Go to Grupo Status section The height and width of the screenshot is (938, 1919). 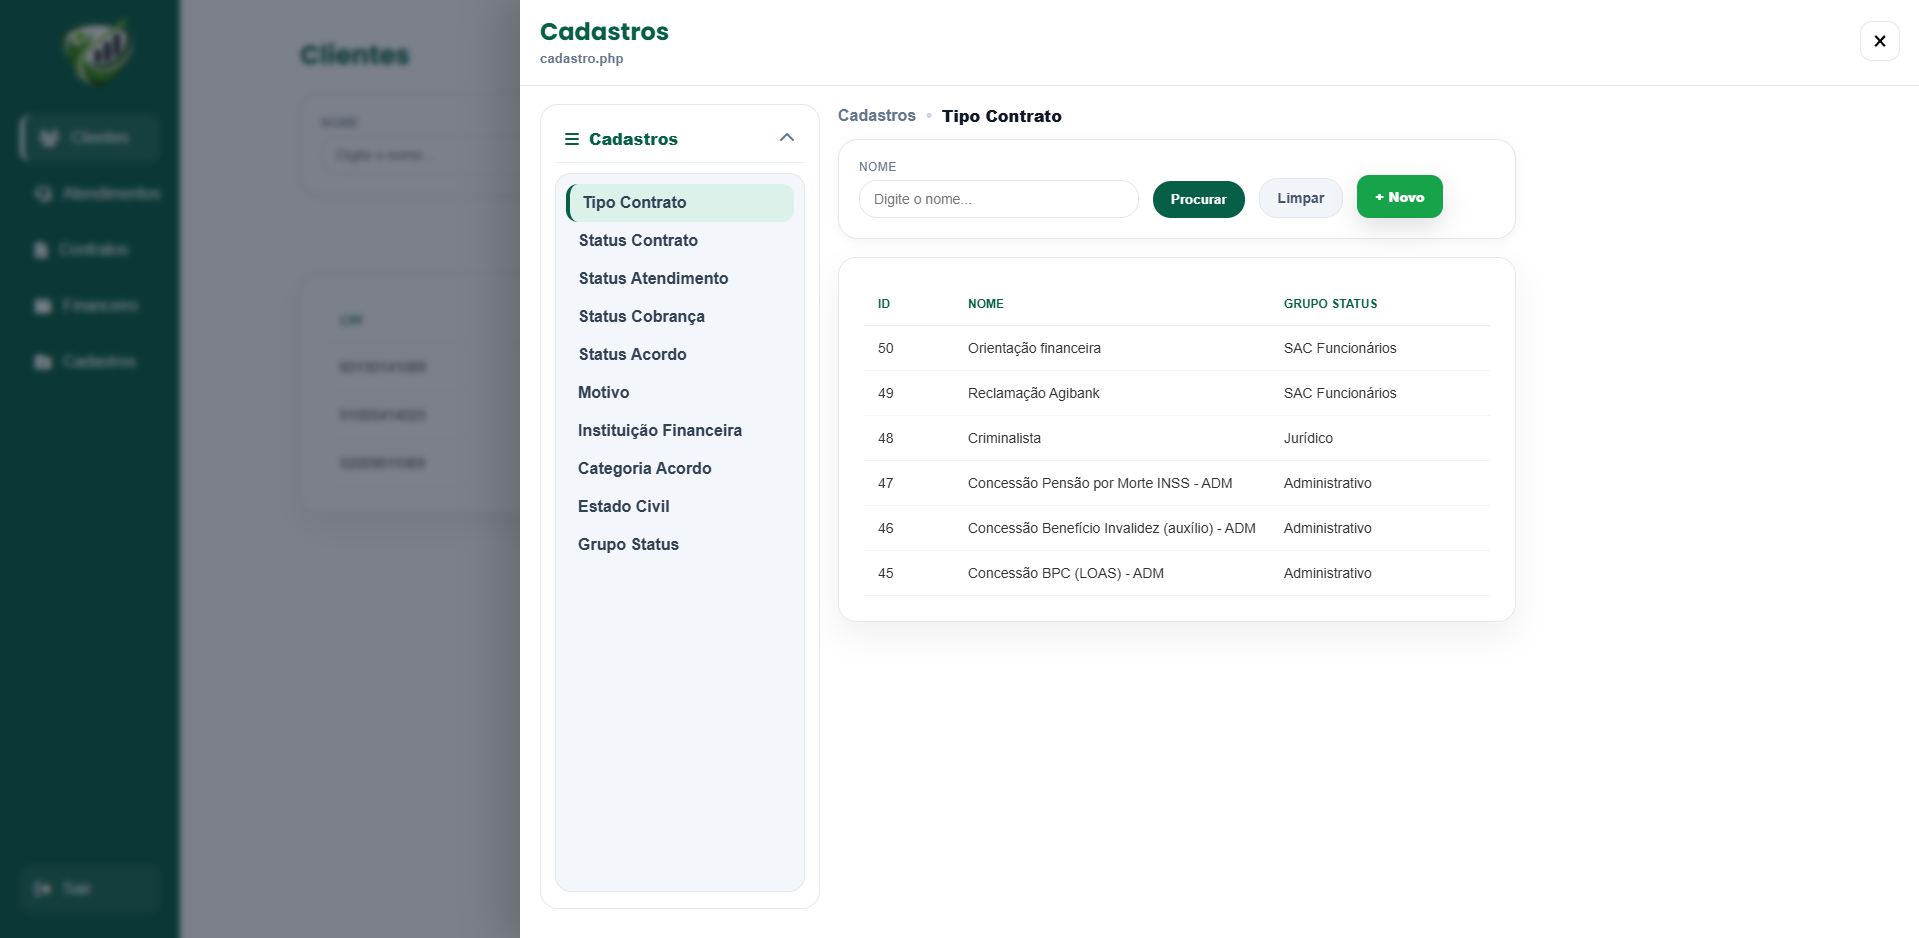(x=628, y=544)
